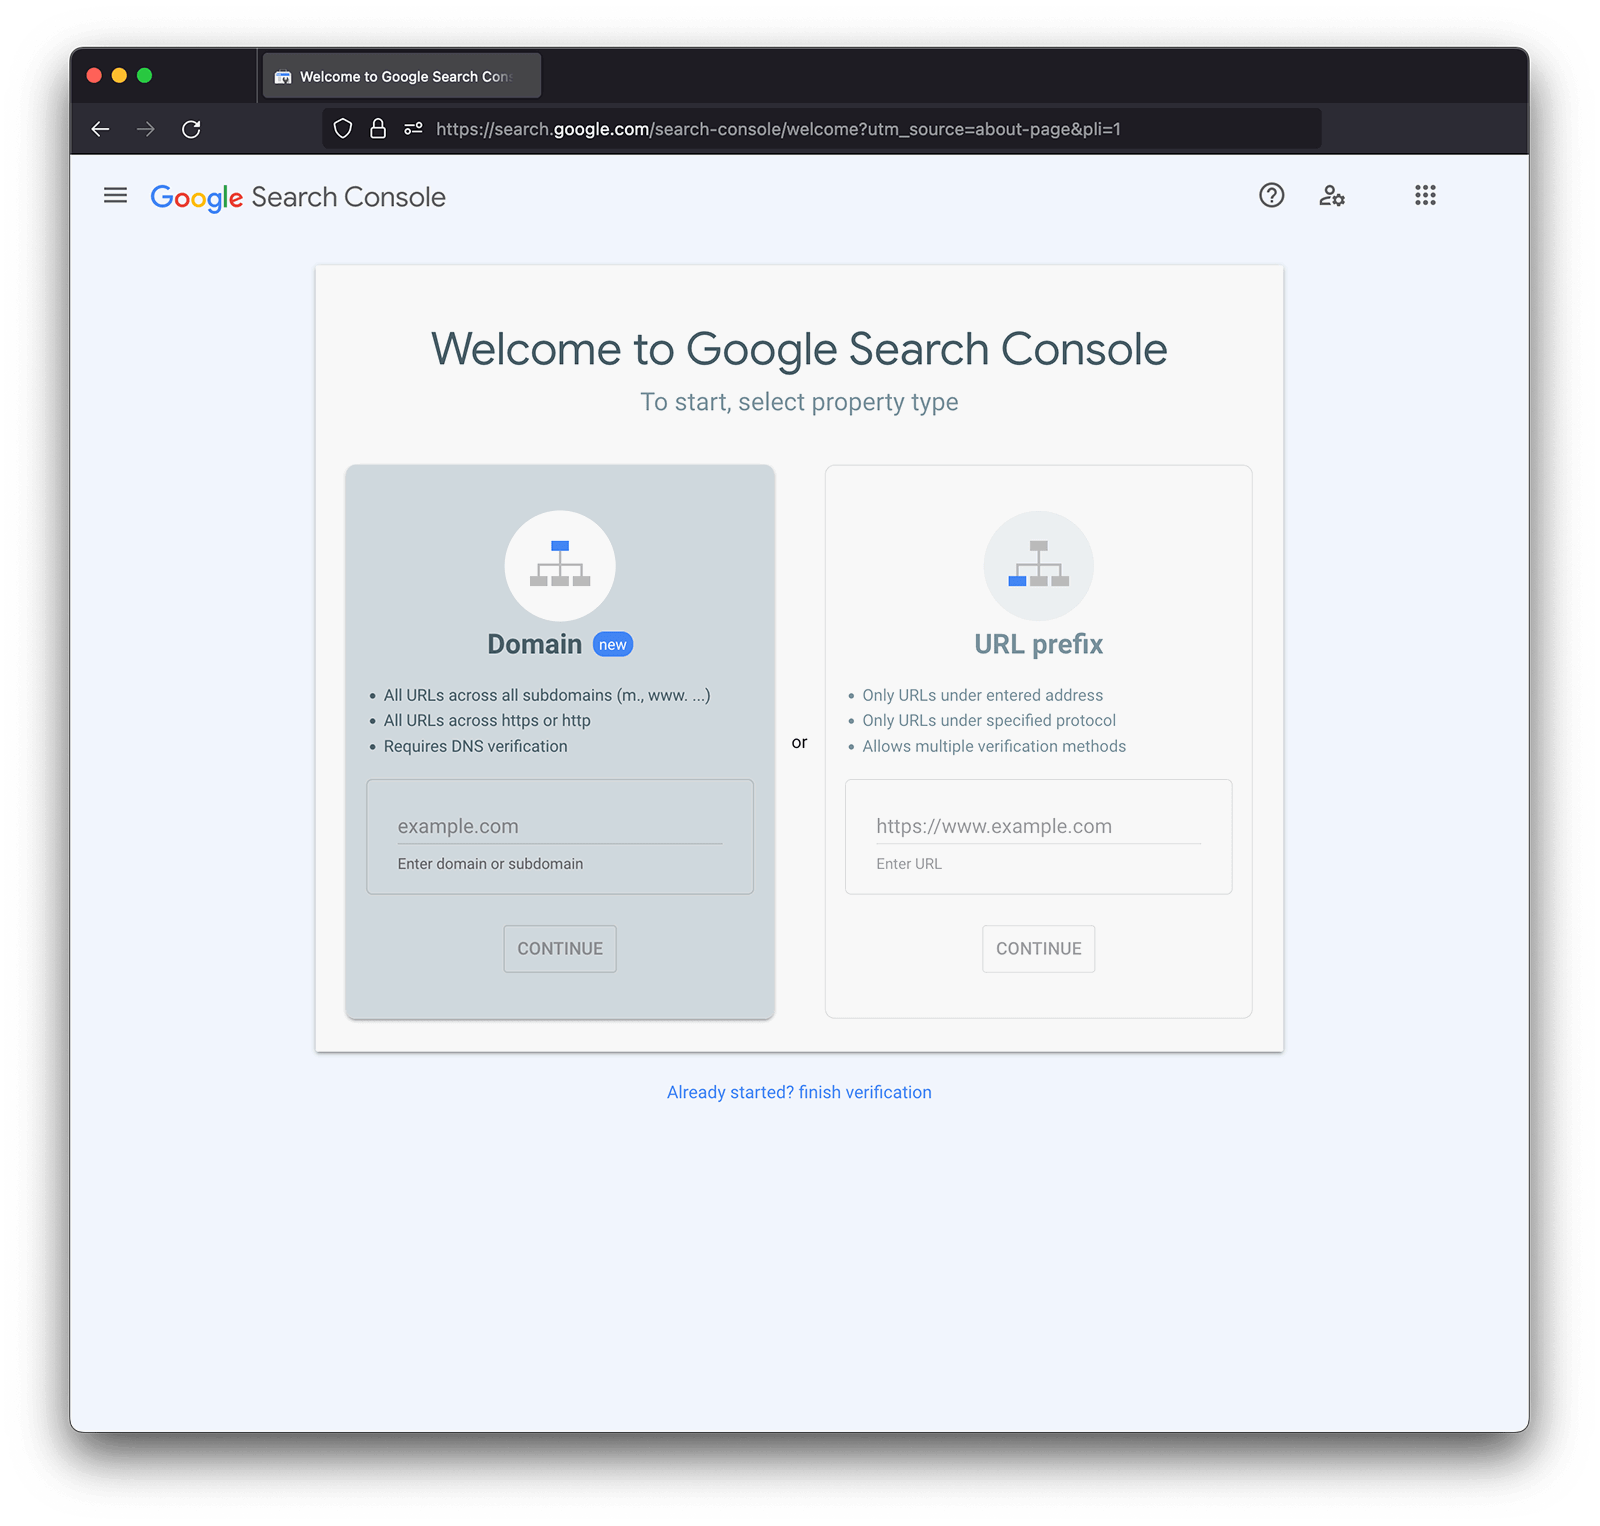Click the 'Welcome to Google Search Console' heading
1600x1526 pixels.
tap(799, 350)
